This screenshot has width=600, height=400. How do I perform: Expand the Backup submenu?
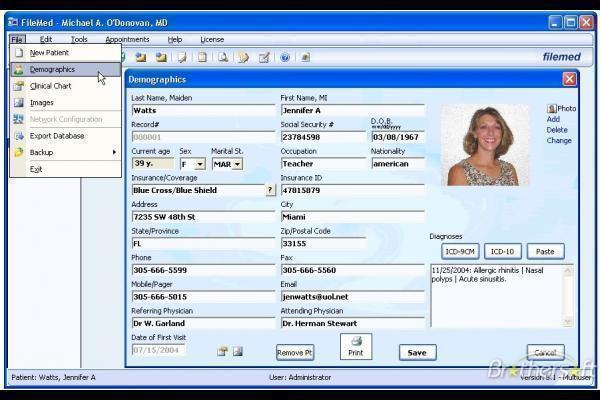click(113, 152)
